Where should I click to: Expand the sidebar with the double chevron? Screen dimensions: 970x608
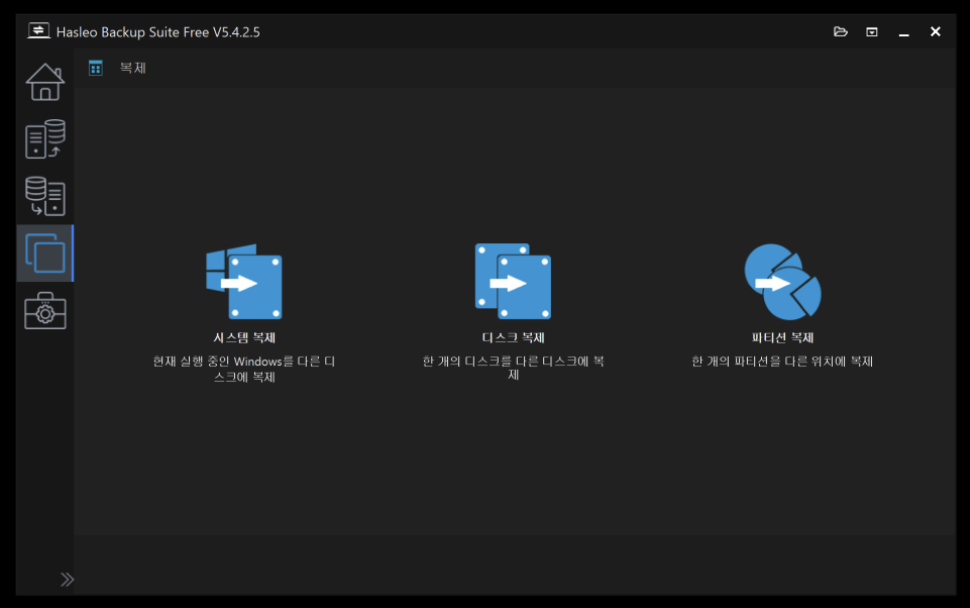click(66, 579)
